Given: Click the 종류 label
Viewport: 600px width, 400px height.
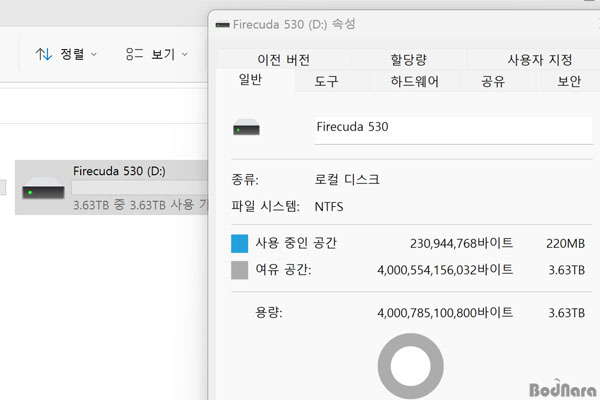Looking at the screenshot, I should point(245,179).
